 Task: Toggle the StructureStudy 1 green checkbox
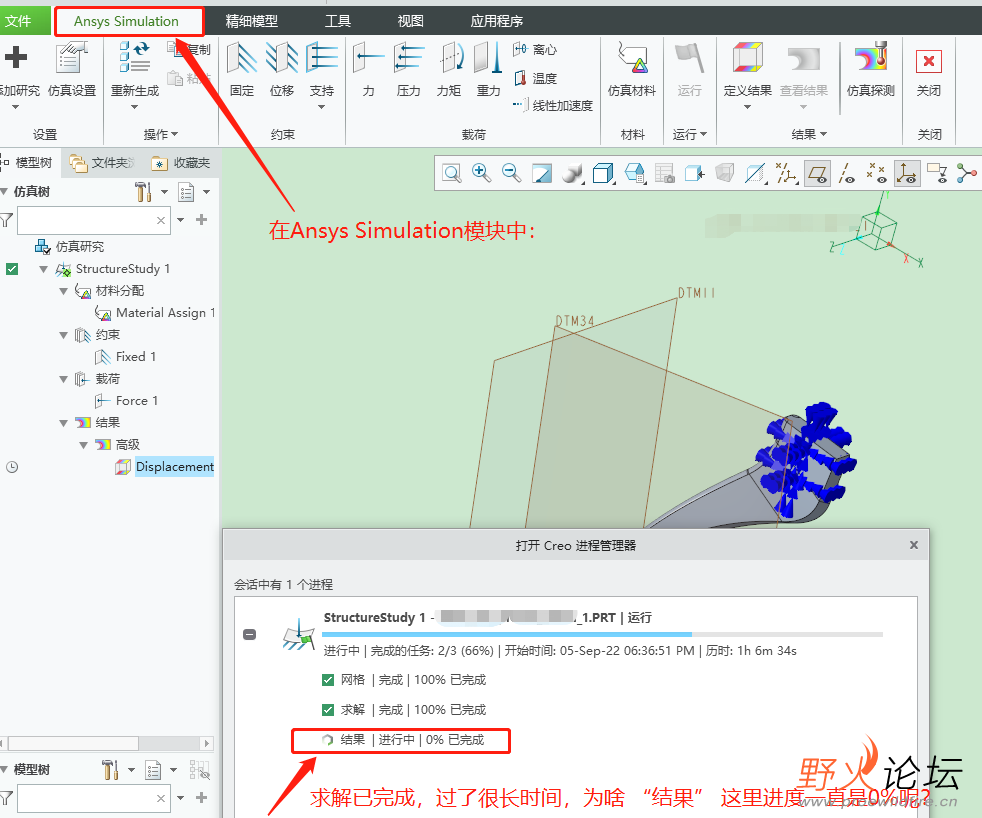(12, 269)
